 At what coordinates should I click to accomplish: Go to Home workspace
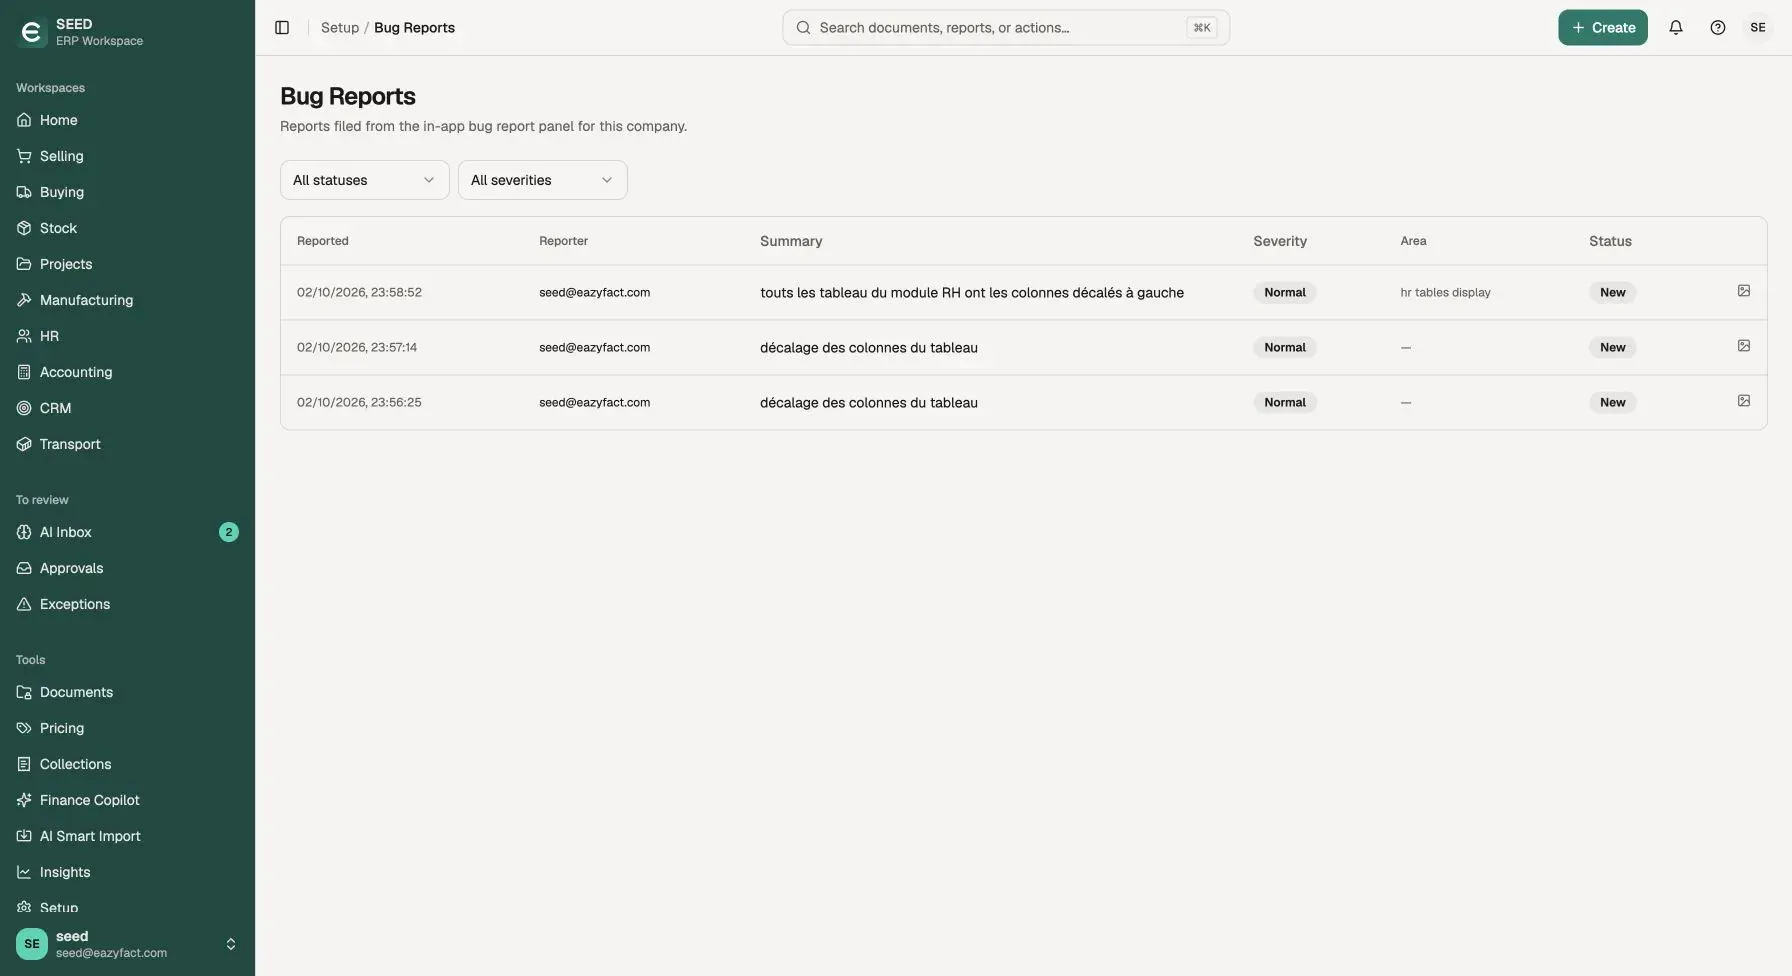click(127, 120)
